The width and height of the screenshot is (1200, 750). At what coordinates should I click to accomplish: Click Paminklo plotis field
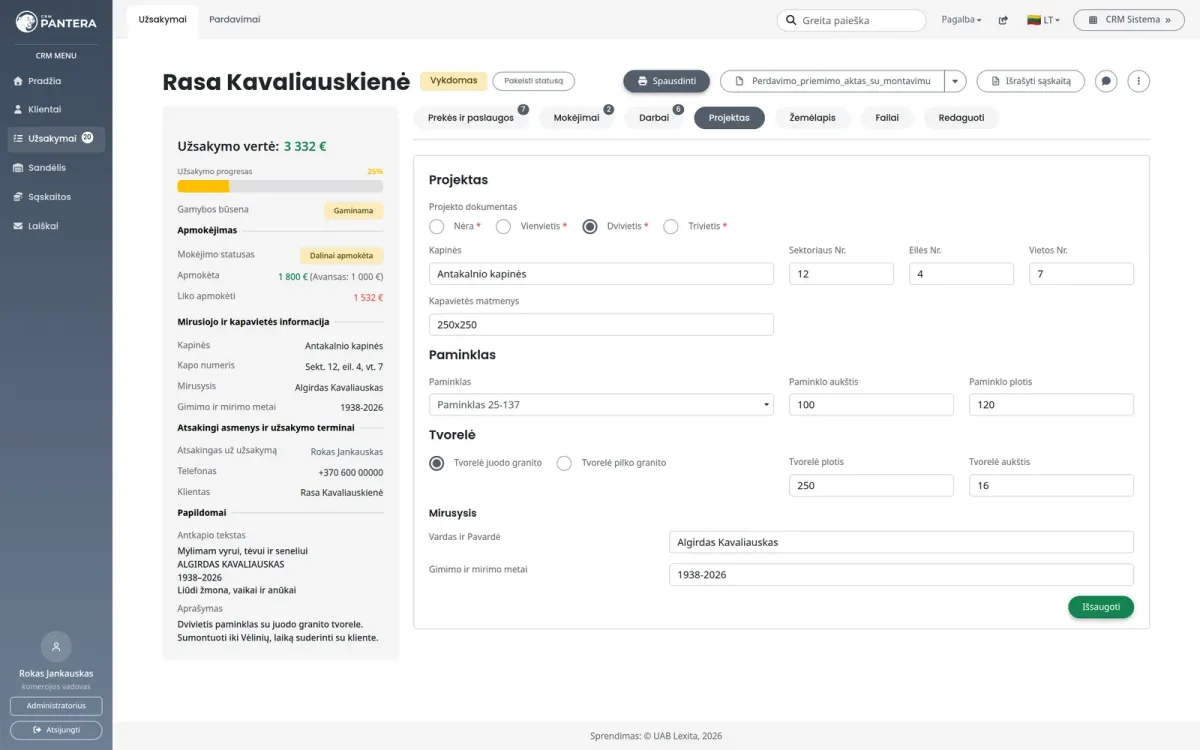pyautogui.click(x=1051, y=405)
